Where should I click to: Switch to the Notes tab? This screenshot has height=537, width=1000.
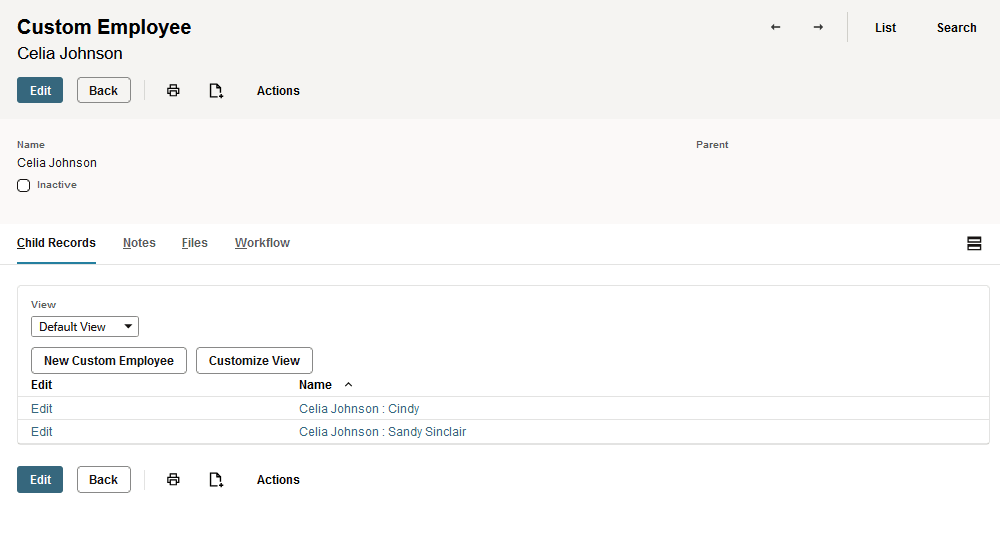(139, 243)
